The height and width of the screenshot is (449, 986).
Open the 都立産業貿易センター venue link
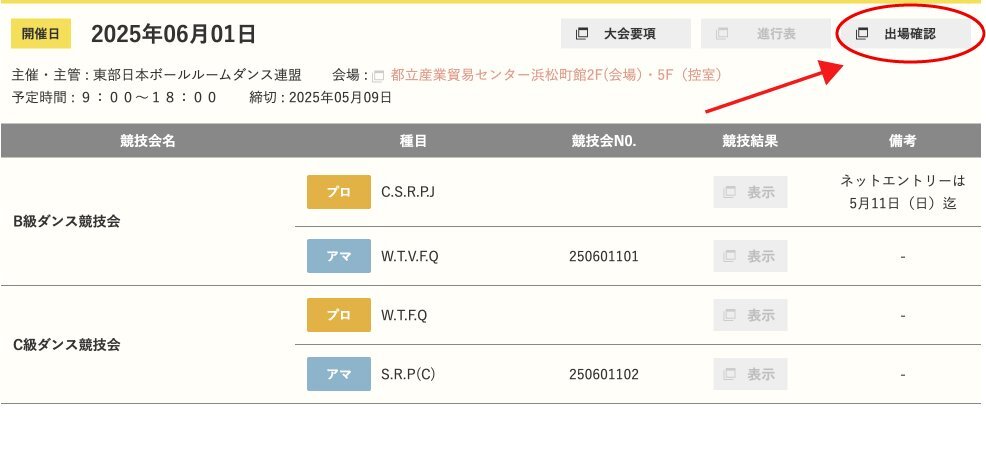click(556, 75)
